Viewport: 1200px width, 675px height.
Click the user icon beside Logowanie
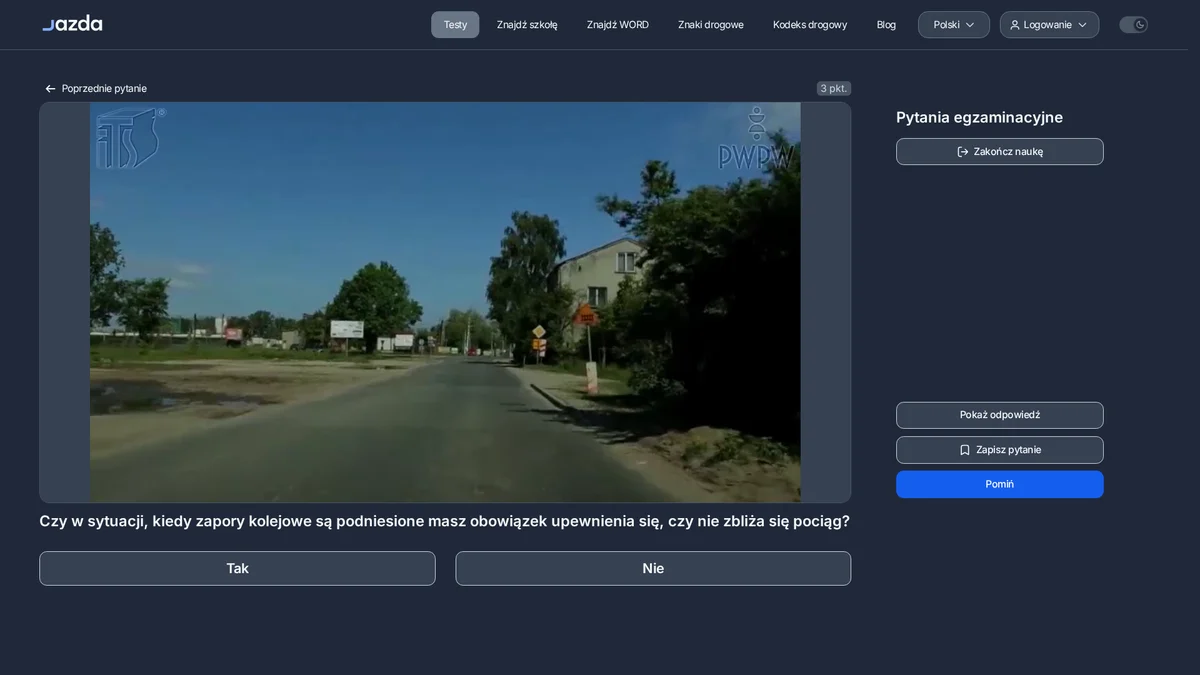pyautogui.click(x=1015, y=25)
